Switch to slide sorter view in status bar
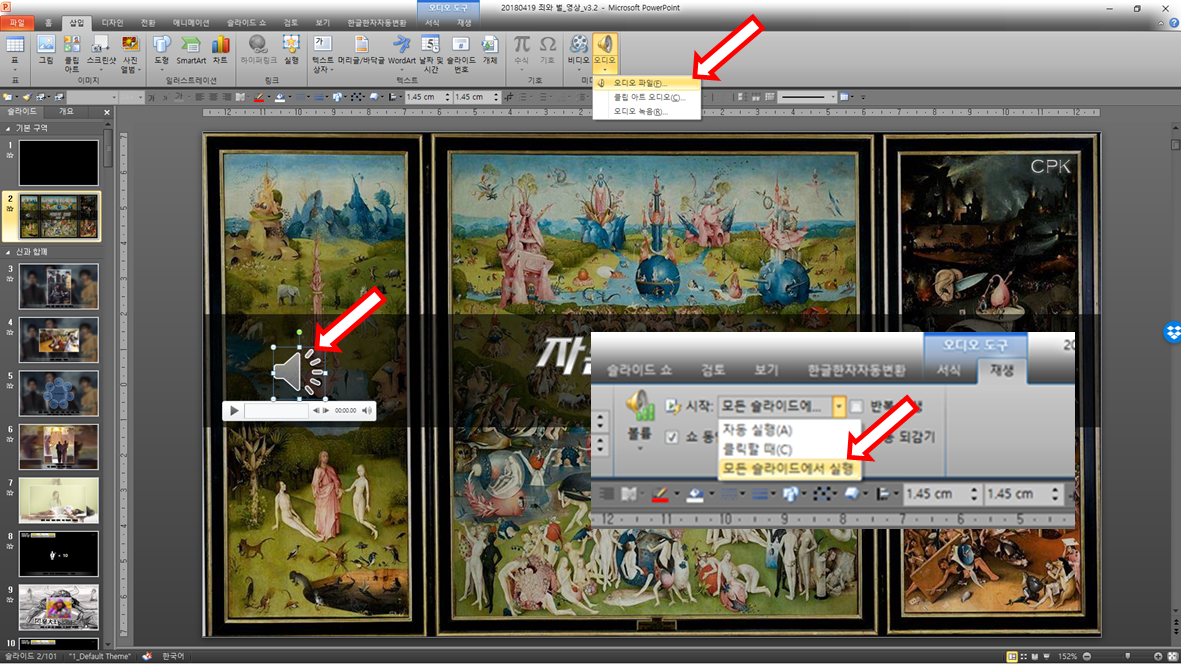The height and width of the screenshot is (664, 1181). [1023, 656]
